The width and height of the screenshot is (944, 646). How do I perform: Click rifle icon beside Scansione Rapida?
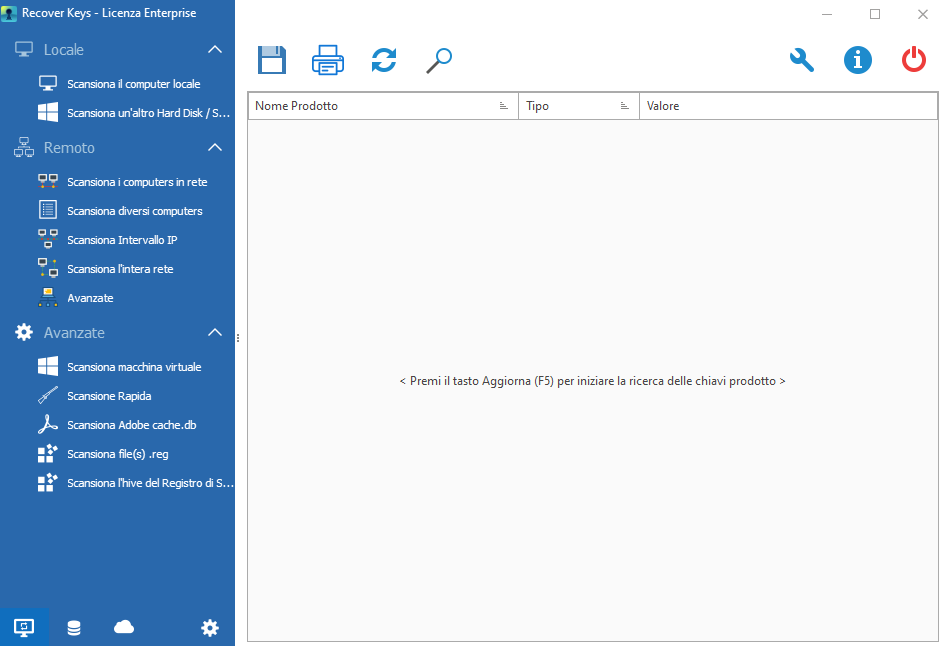click(48, 395)
